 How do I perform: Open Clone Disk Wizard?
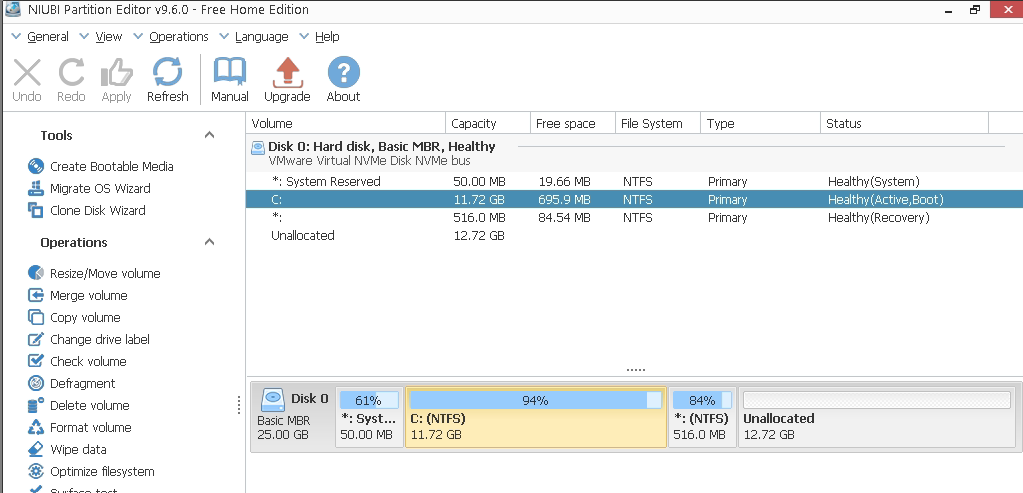97,211
